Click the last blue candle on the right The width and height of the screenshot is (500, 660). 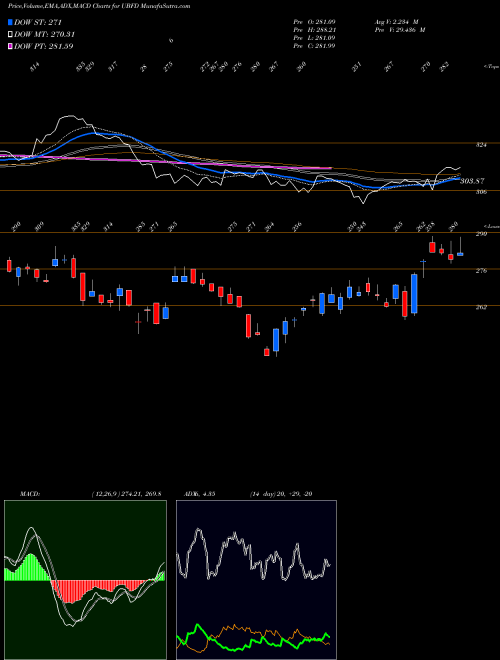click(460, 254)
